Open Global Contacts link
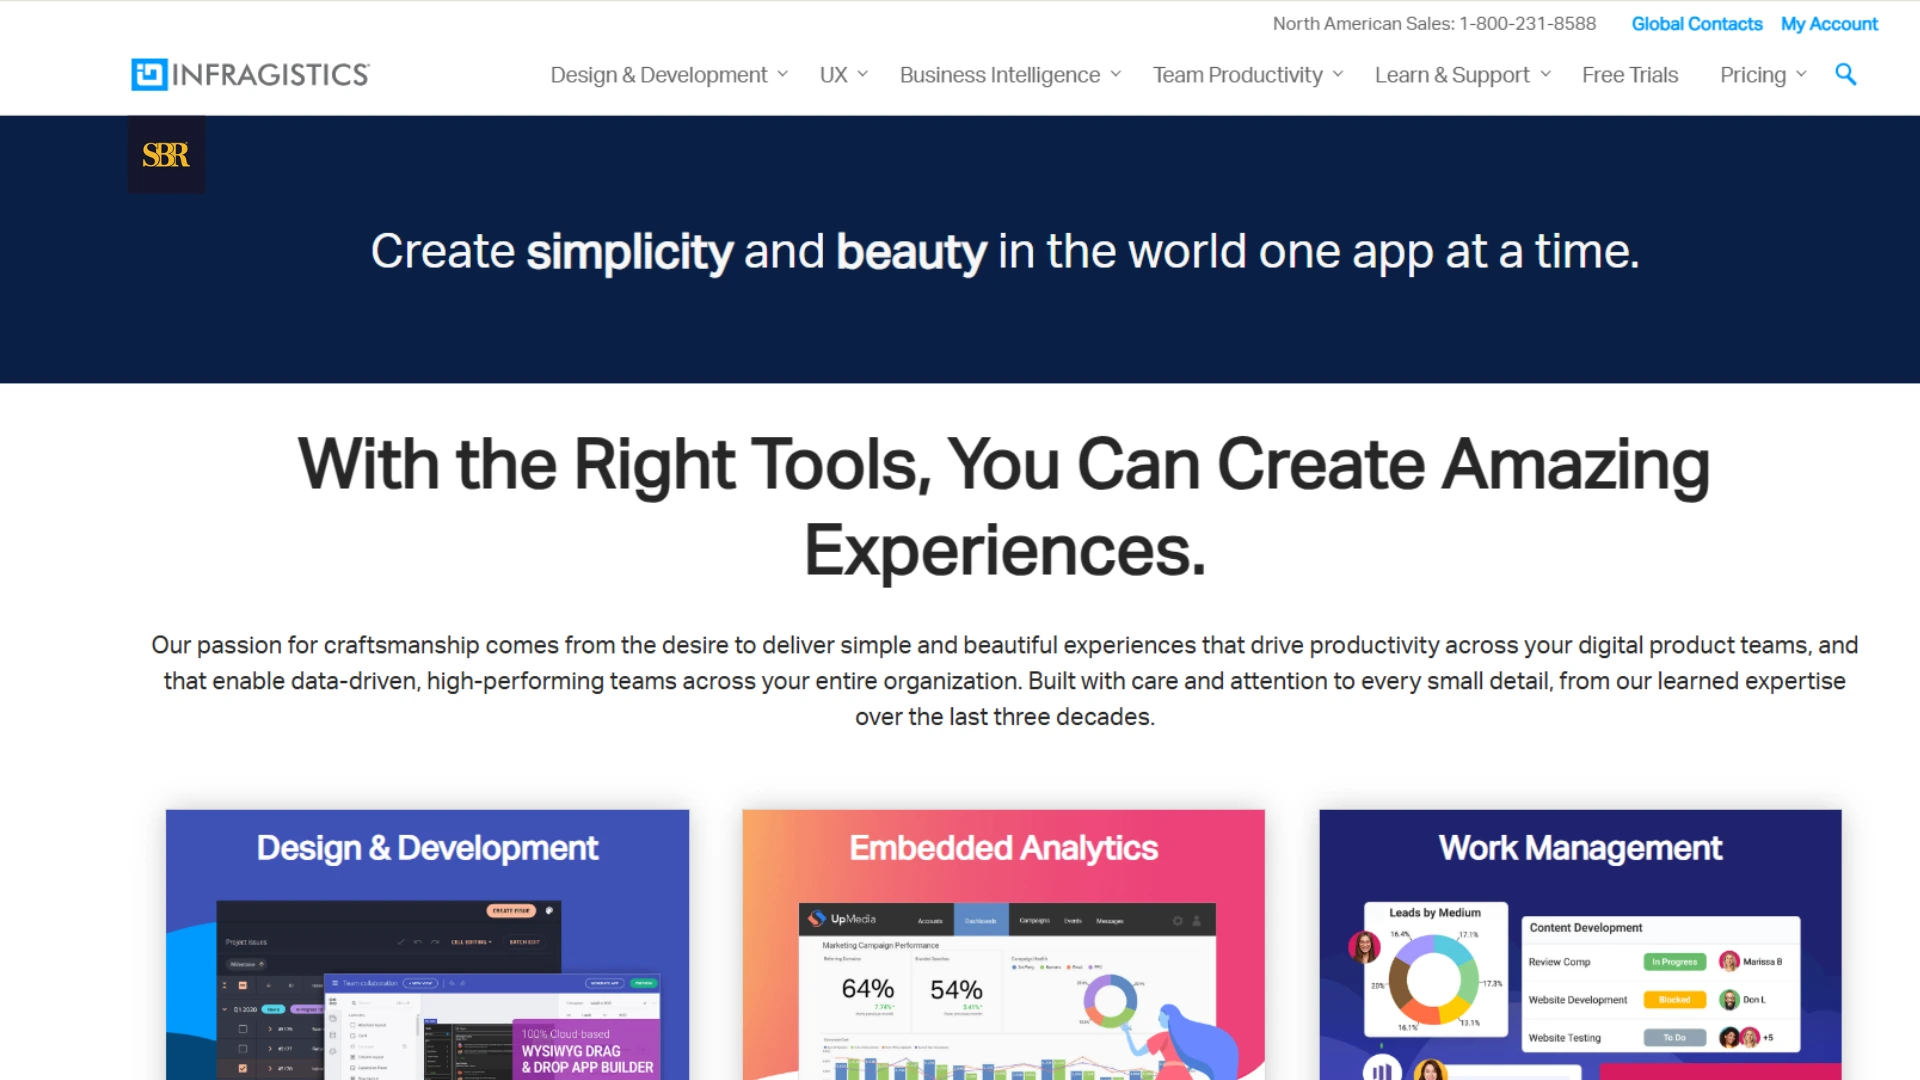 (x=1696, y=24)
